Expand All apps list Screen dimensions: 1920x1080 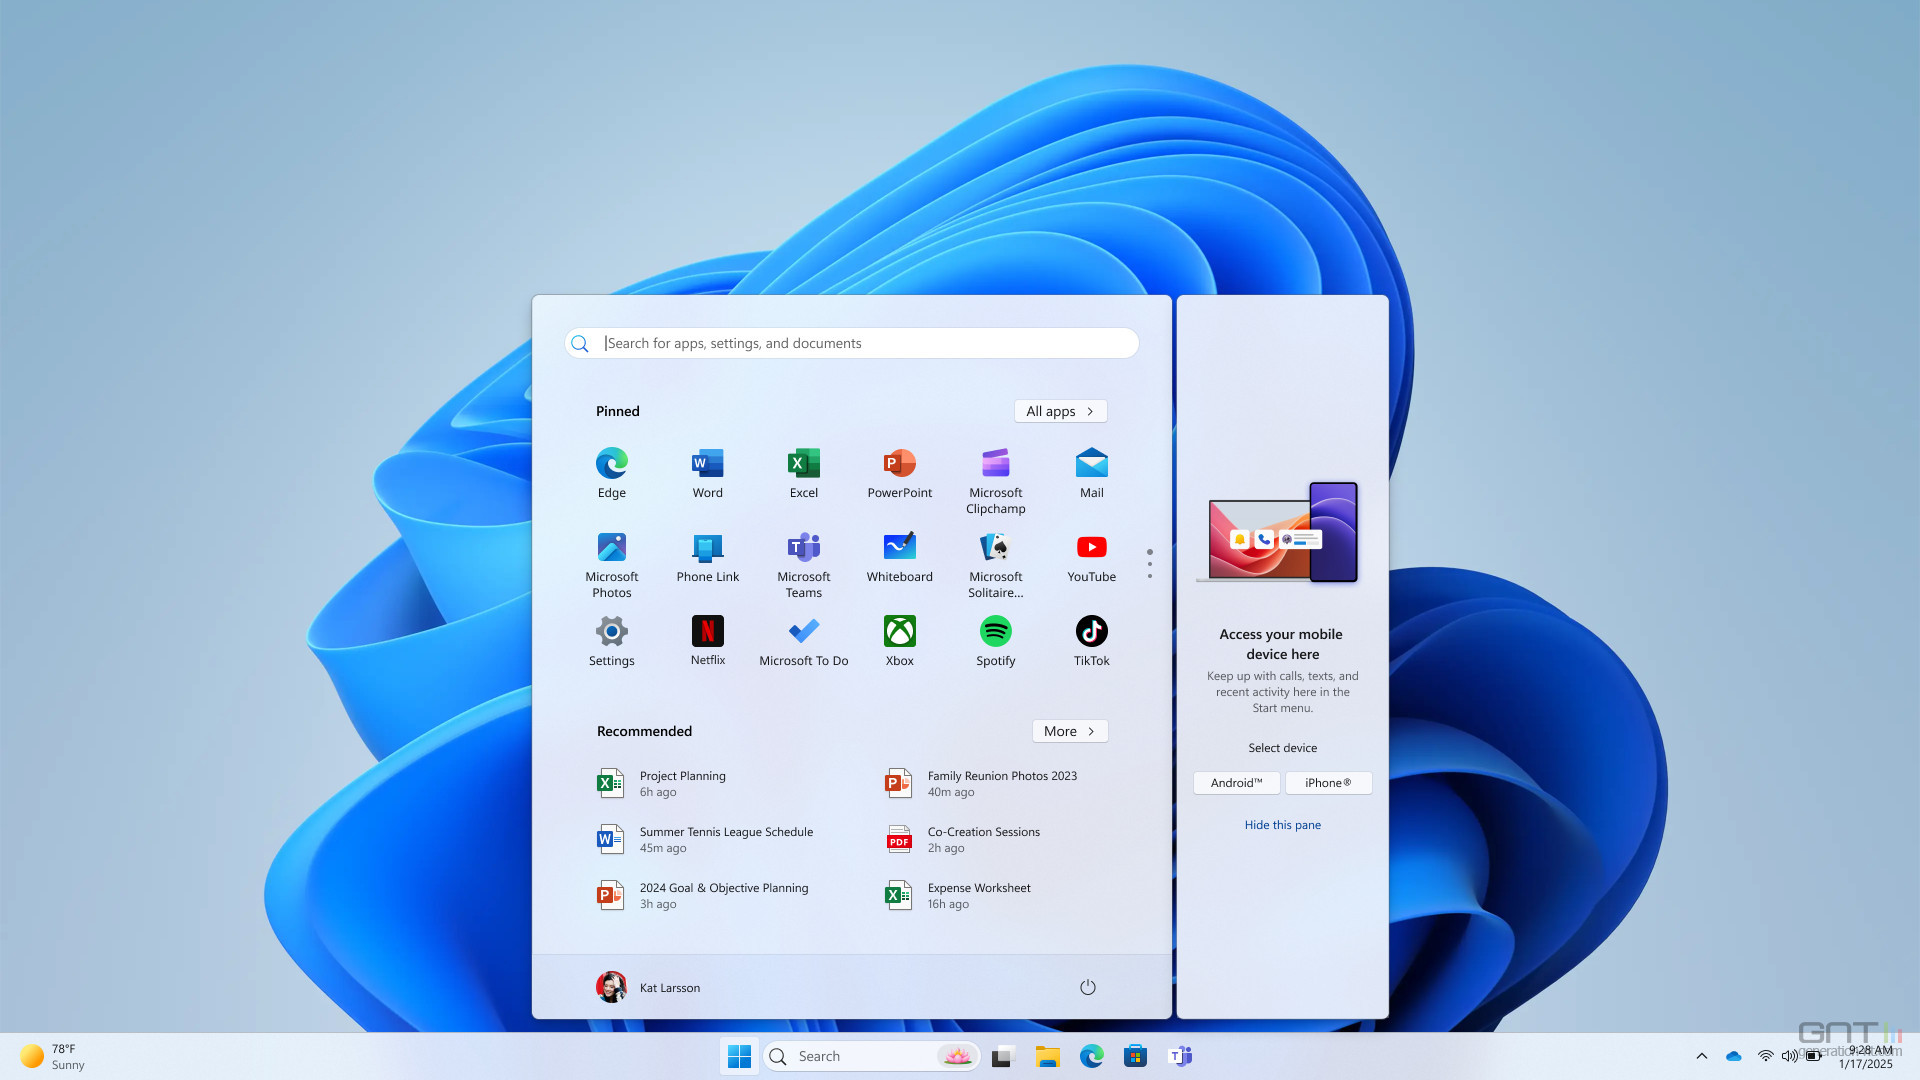1060,411
